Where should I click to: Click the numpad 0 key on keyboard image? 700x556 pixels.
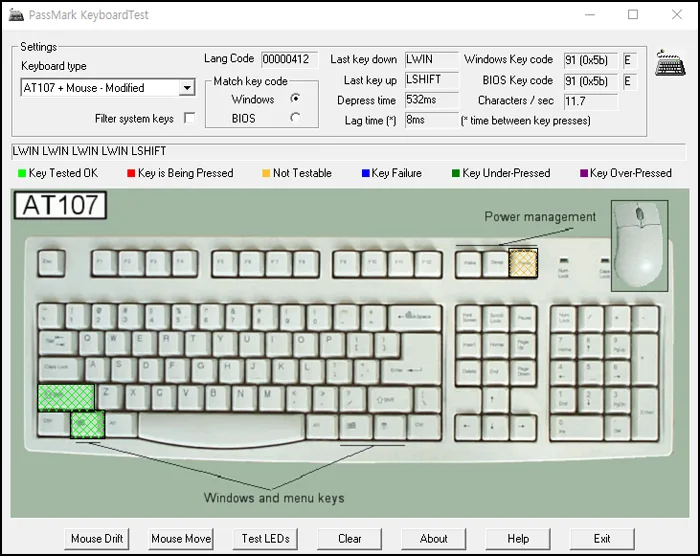click(576, 427)
